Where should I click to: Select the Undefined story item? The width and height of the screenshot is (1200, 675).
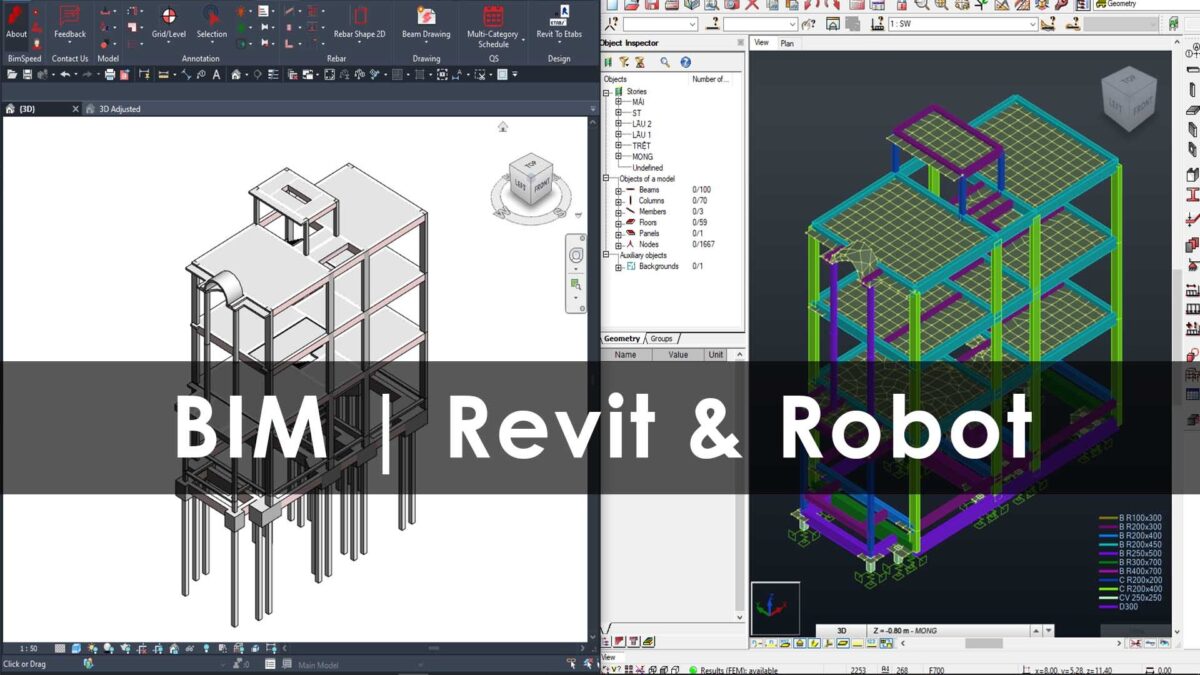647,168
